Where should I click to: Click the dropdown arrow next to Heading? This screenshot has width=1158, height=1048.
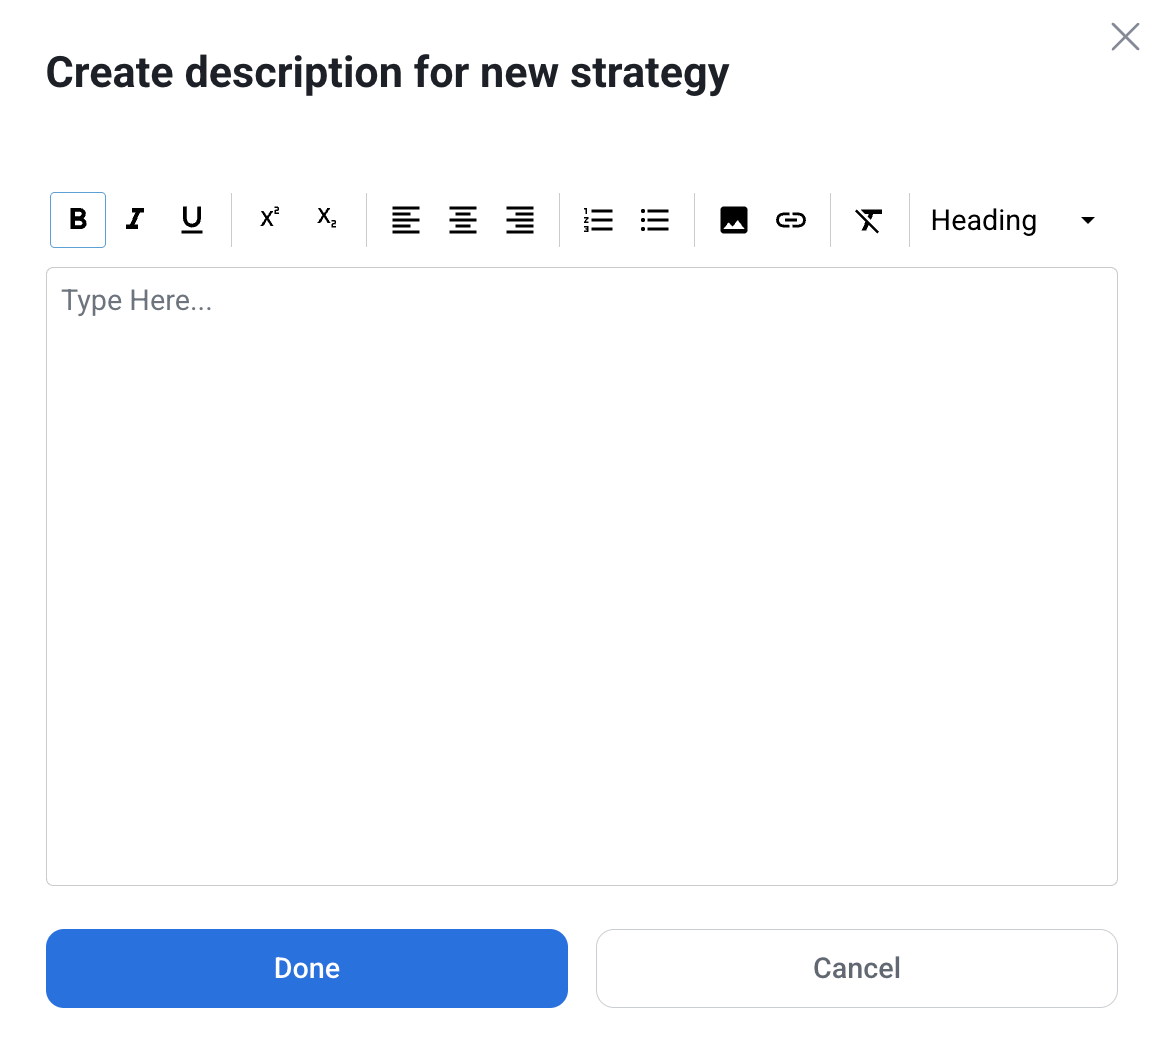click(1088, 220)
